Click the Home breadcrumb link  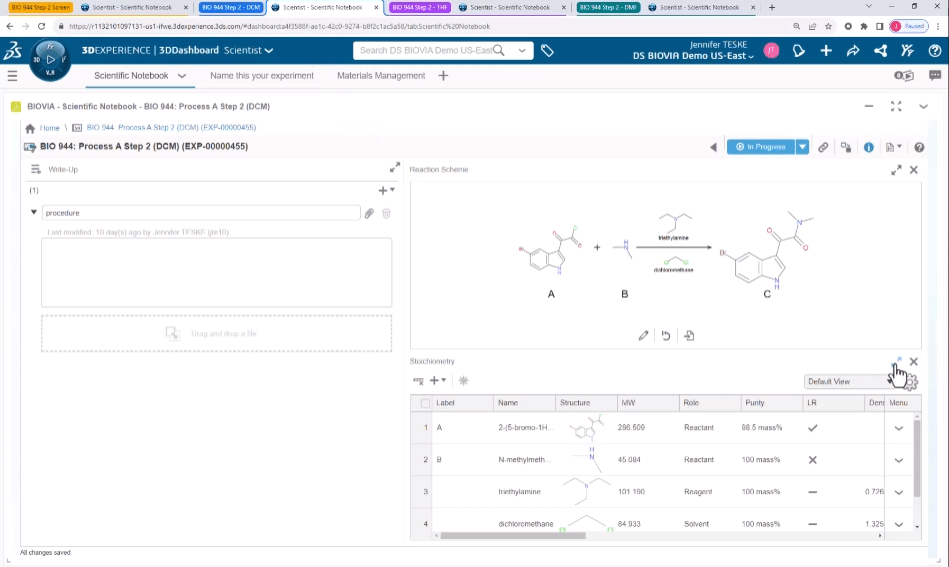(x=50, y=128)
